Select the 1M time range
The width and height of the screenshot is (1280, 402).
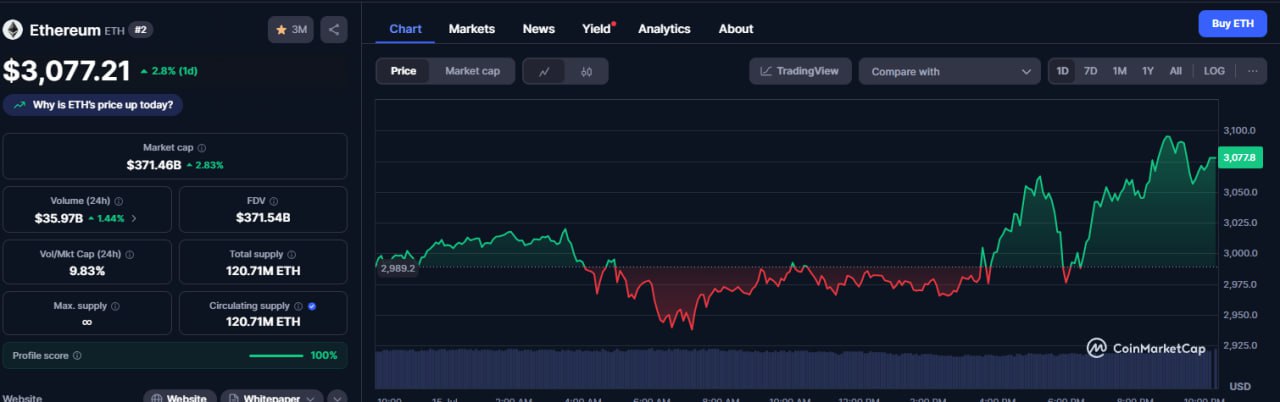point(1119,71)
